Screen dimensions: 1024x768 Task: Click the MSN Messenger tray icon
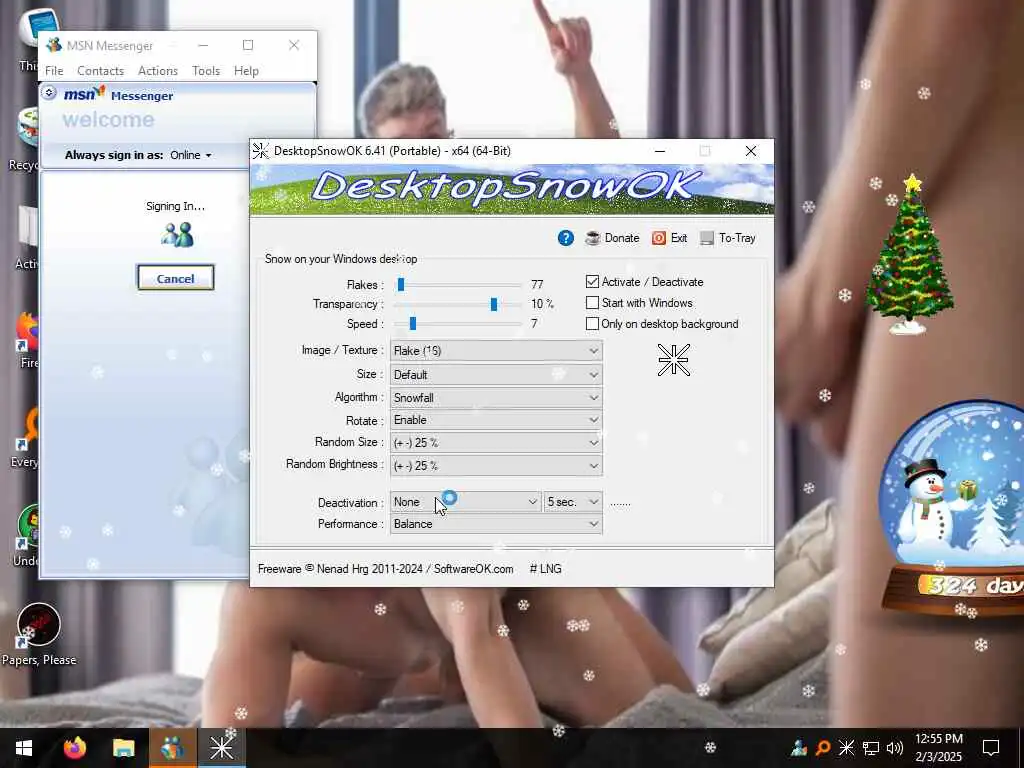[798, 748]
